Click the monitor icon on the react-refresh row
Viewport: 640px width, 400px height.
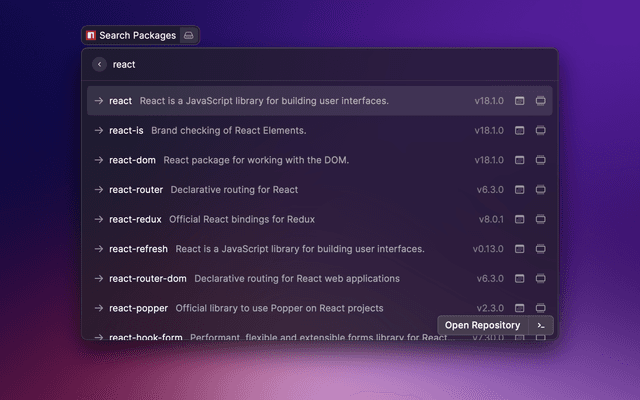(541, 249)
